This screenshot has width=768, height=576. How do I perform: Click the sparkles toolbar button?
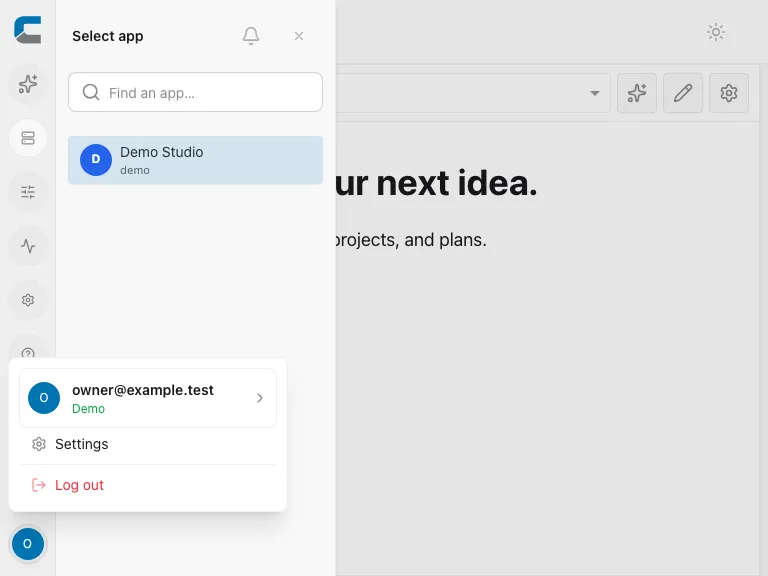point(637,93)
